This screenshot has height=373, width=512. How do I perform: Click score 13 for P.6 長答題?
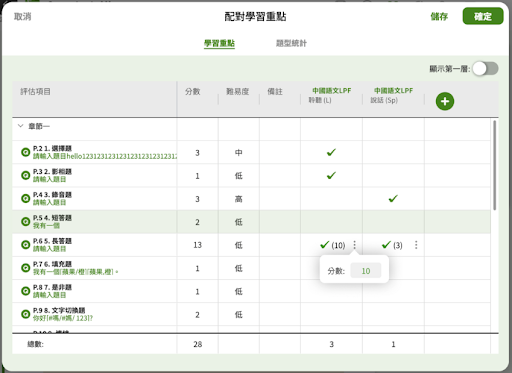tap(197, 245)
